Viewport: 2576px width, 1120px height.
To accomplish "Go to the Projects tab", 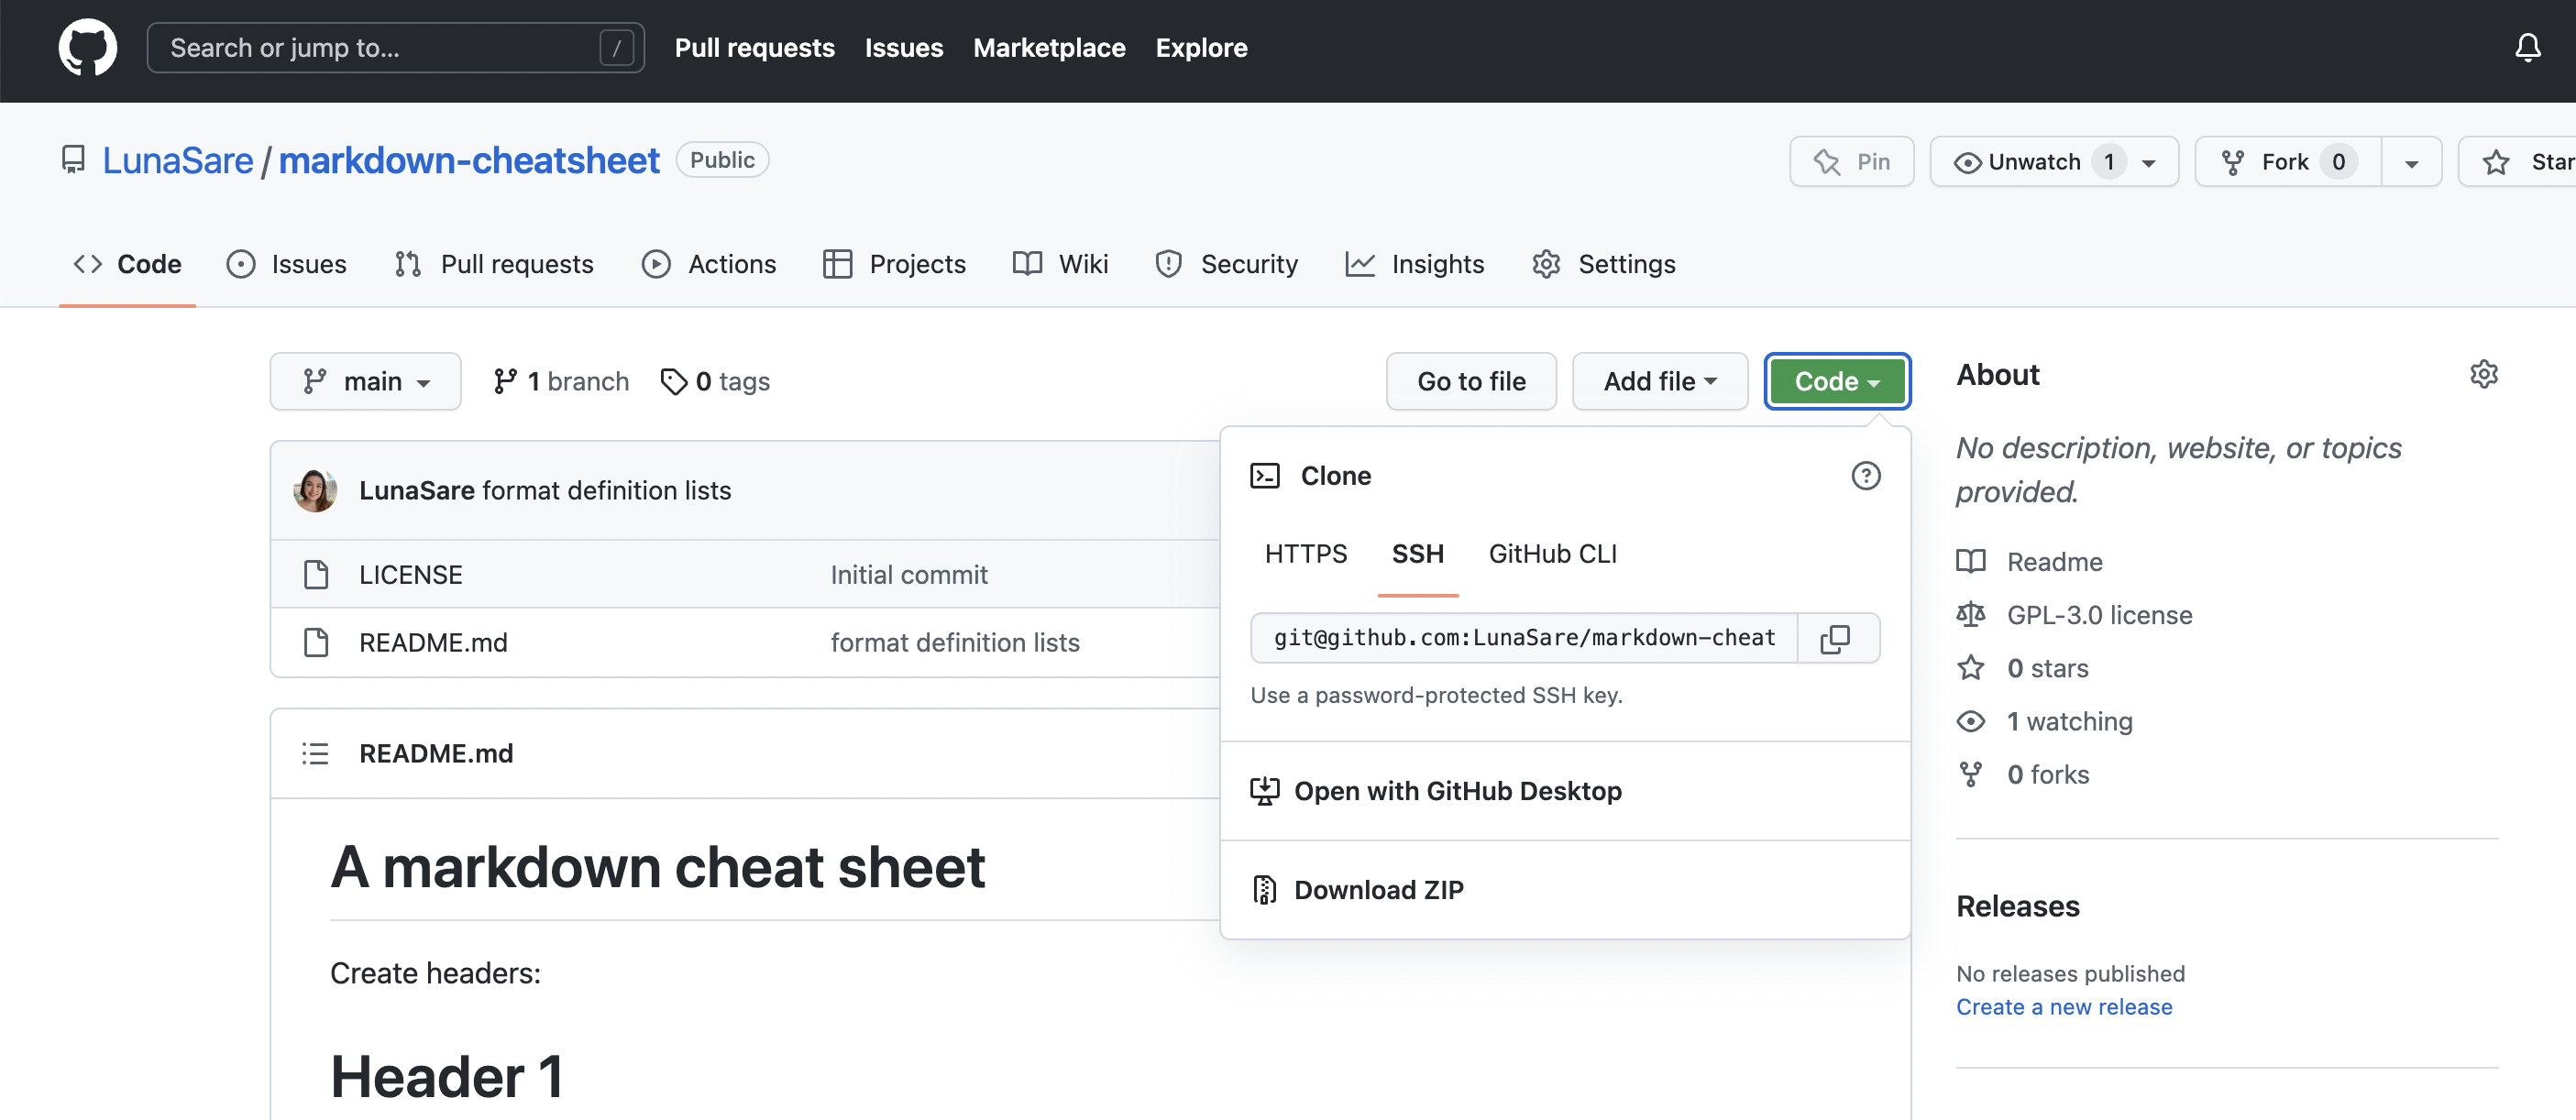I will click(x=894, y=263).
